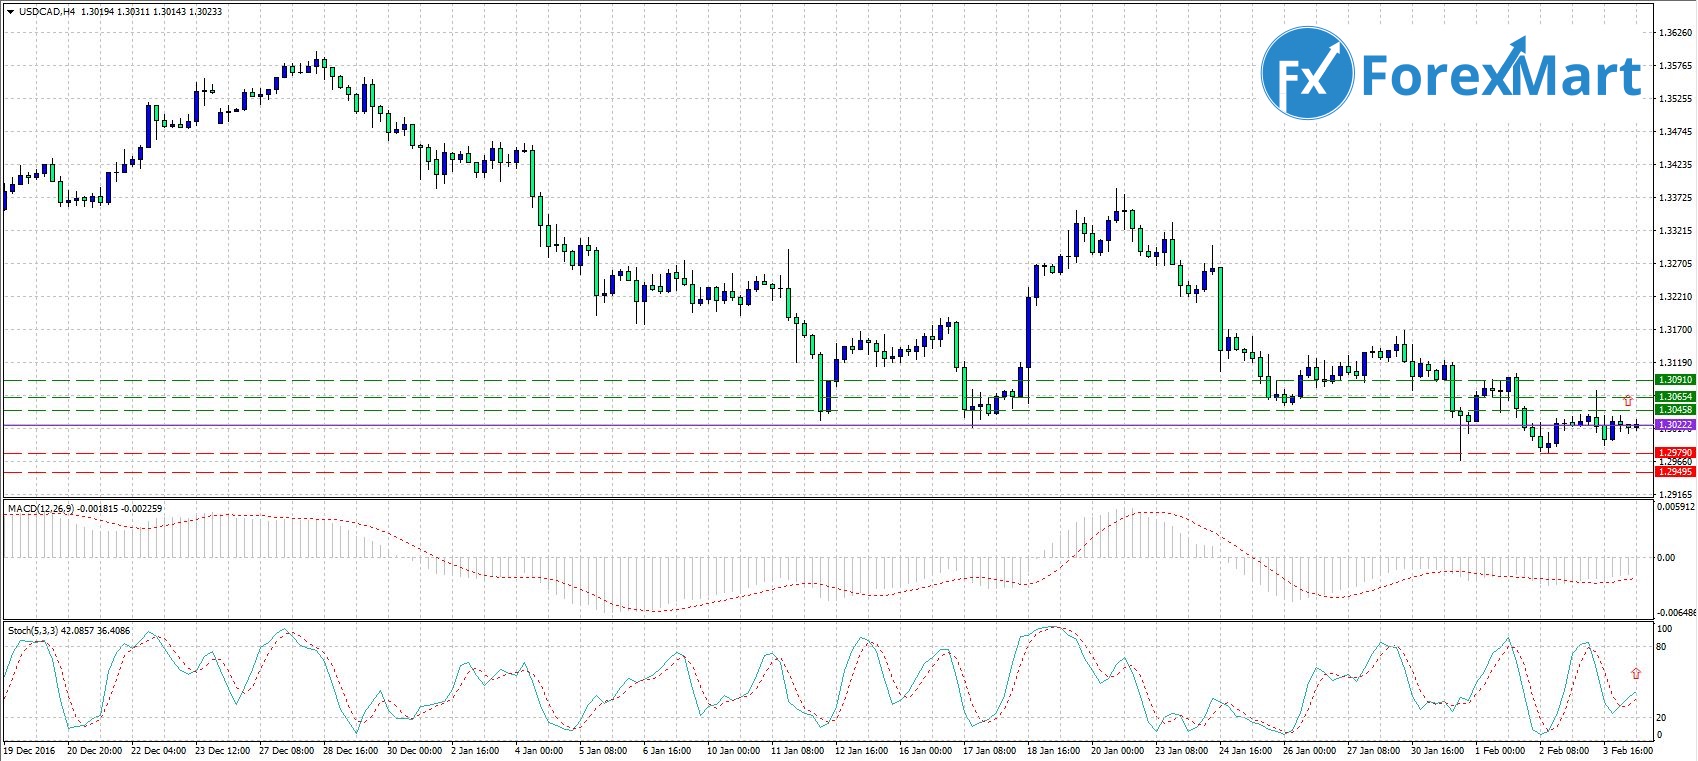
Task: Click the low price value 1.30143
Action: click(x=169, y=12)
